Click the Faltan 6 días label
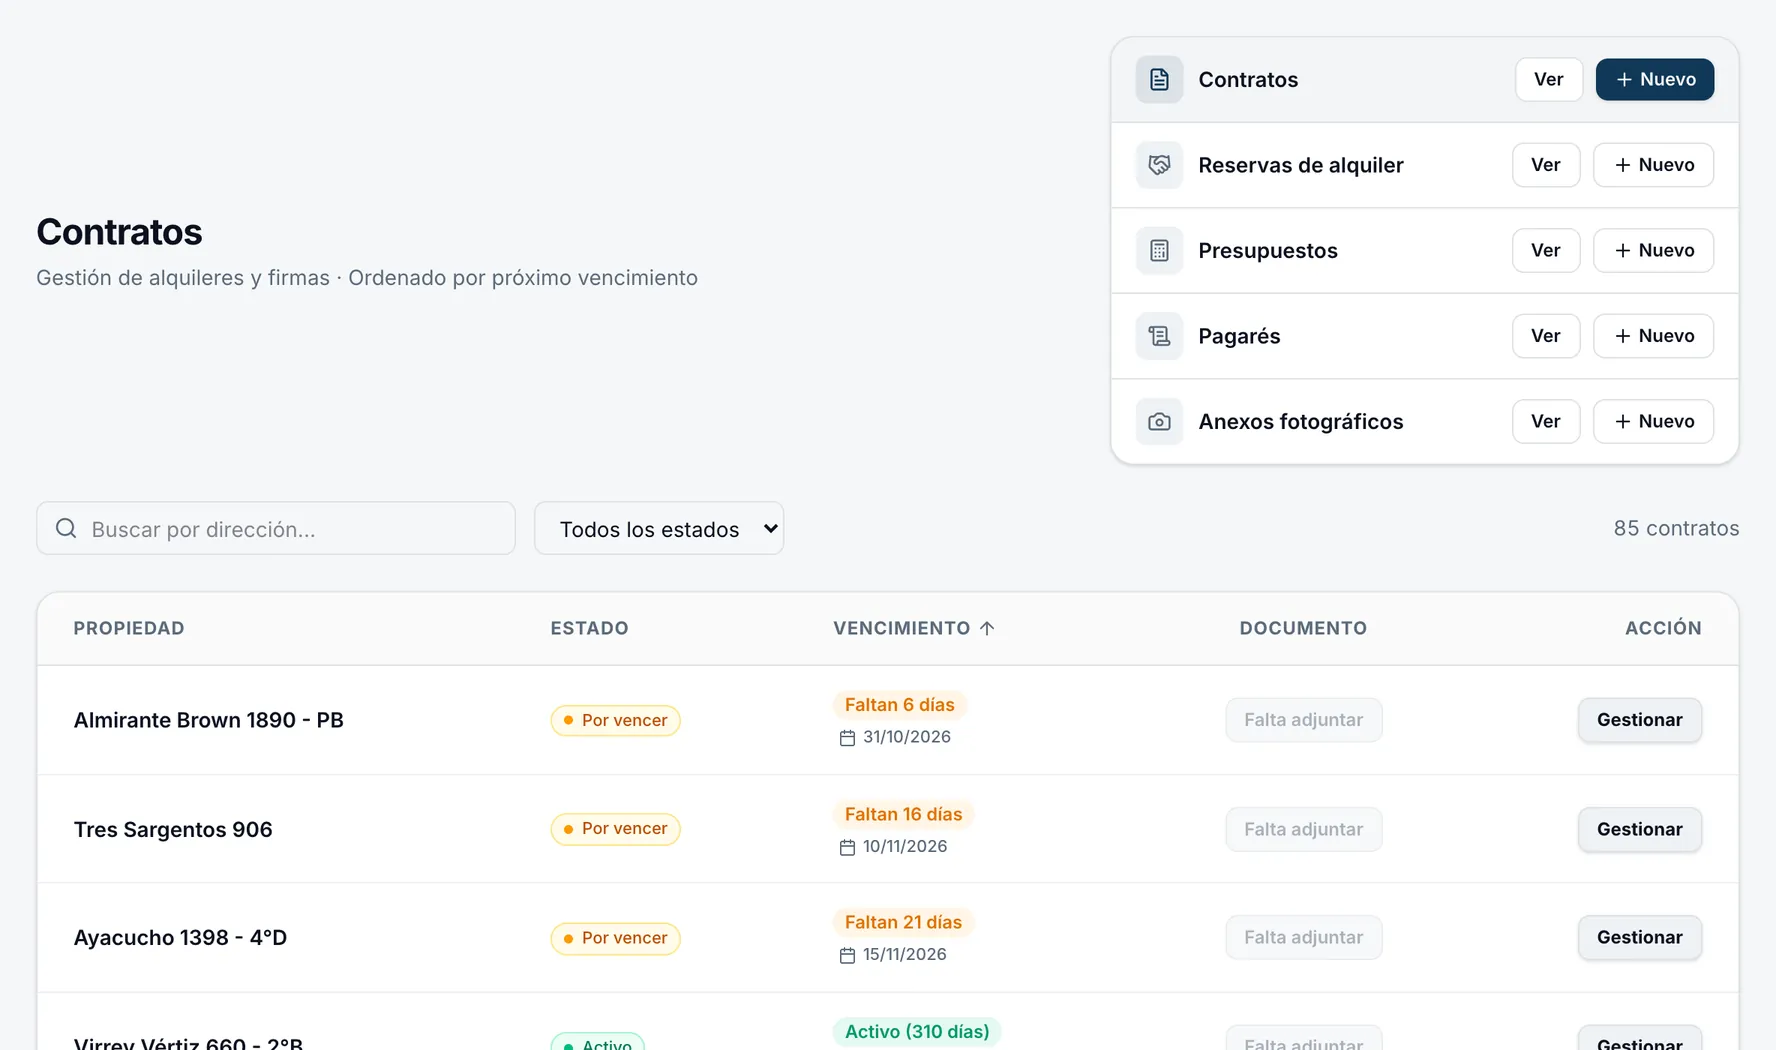Screen dimensions: 1776x1050 [899, 705]
